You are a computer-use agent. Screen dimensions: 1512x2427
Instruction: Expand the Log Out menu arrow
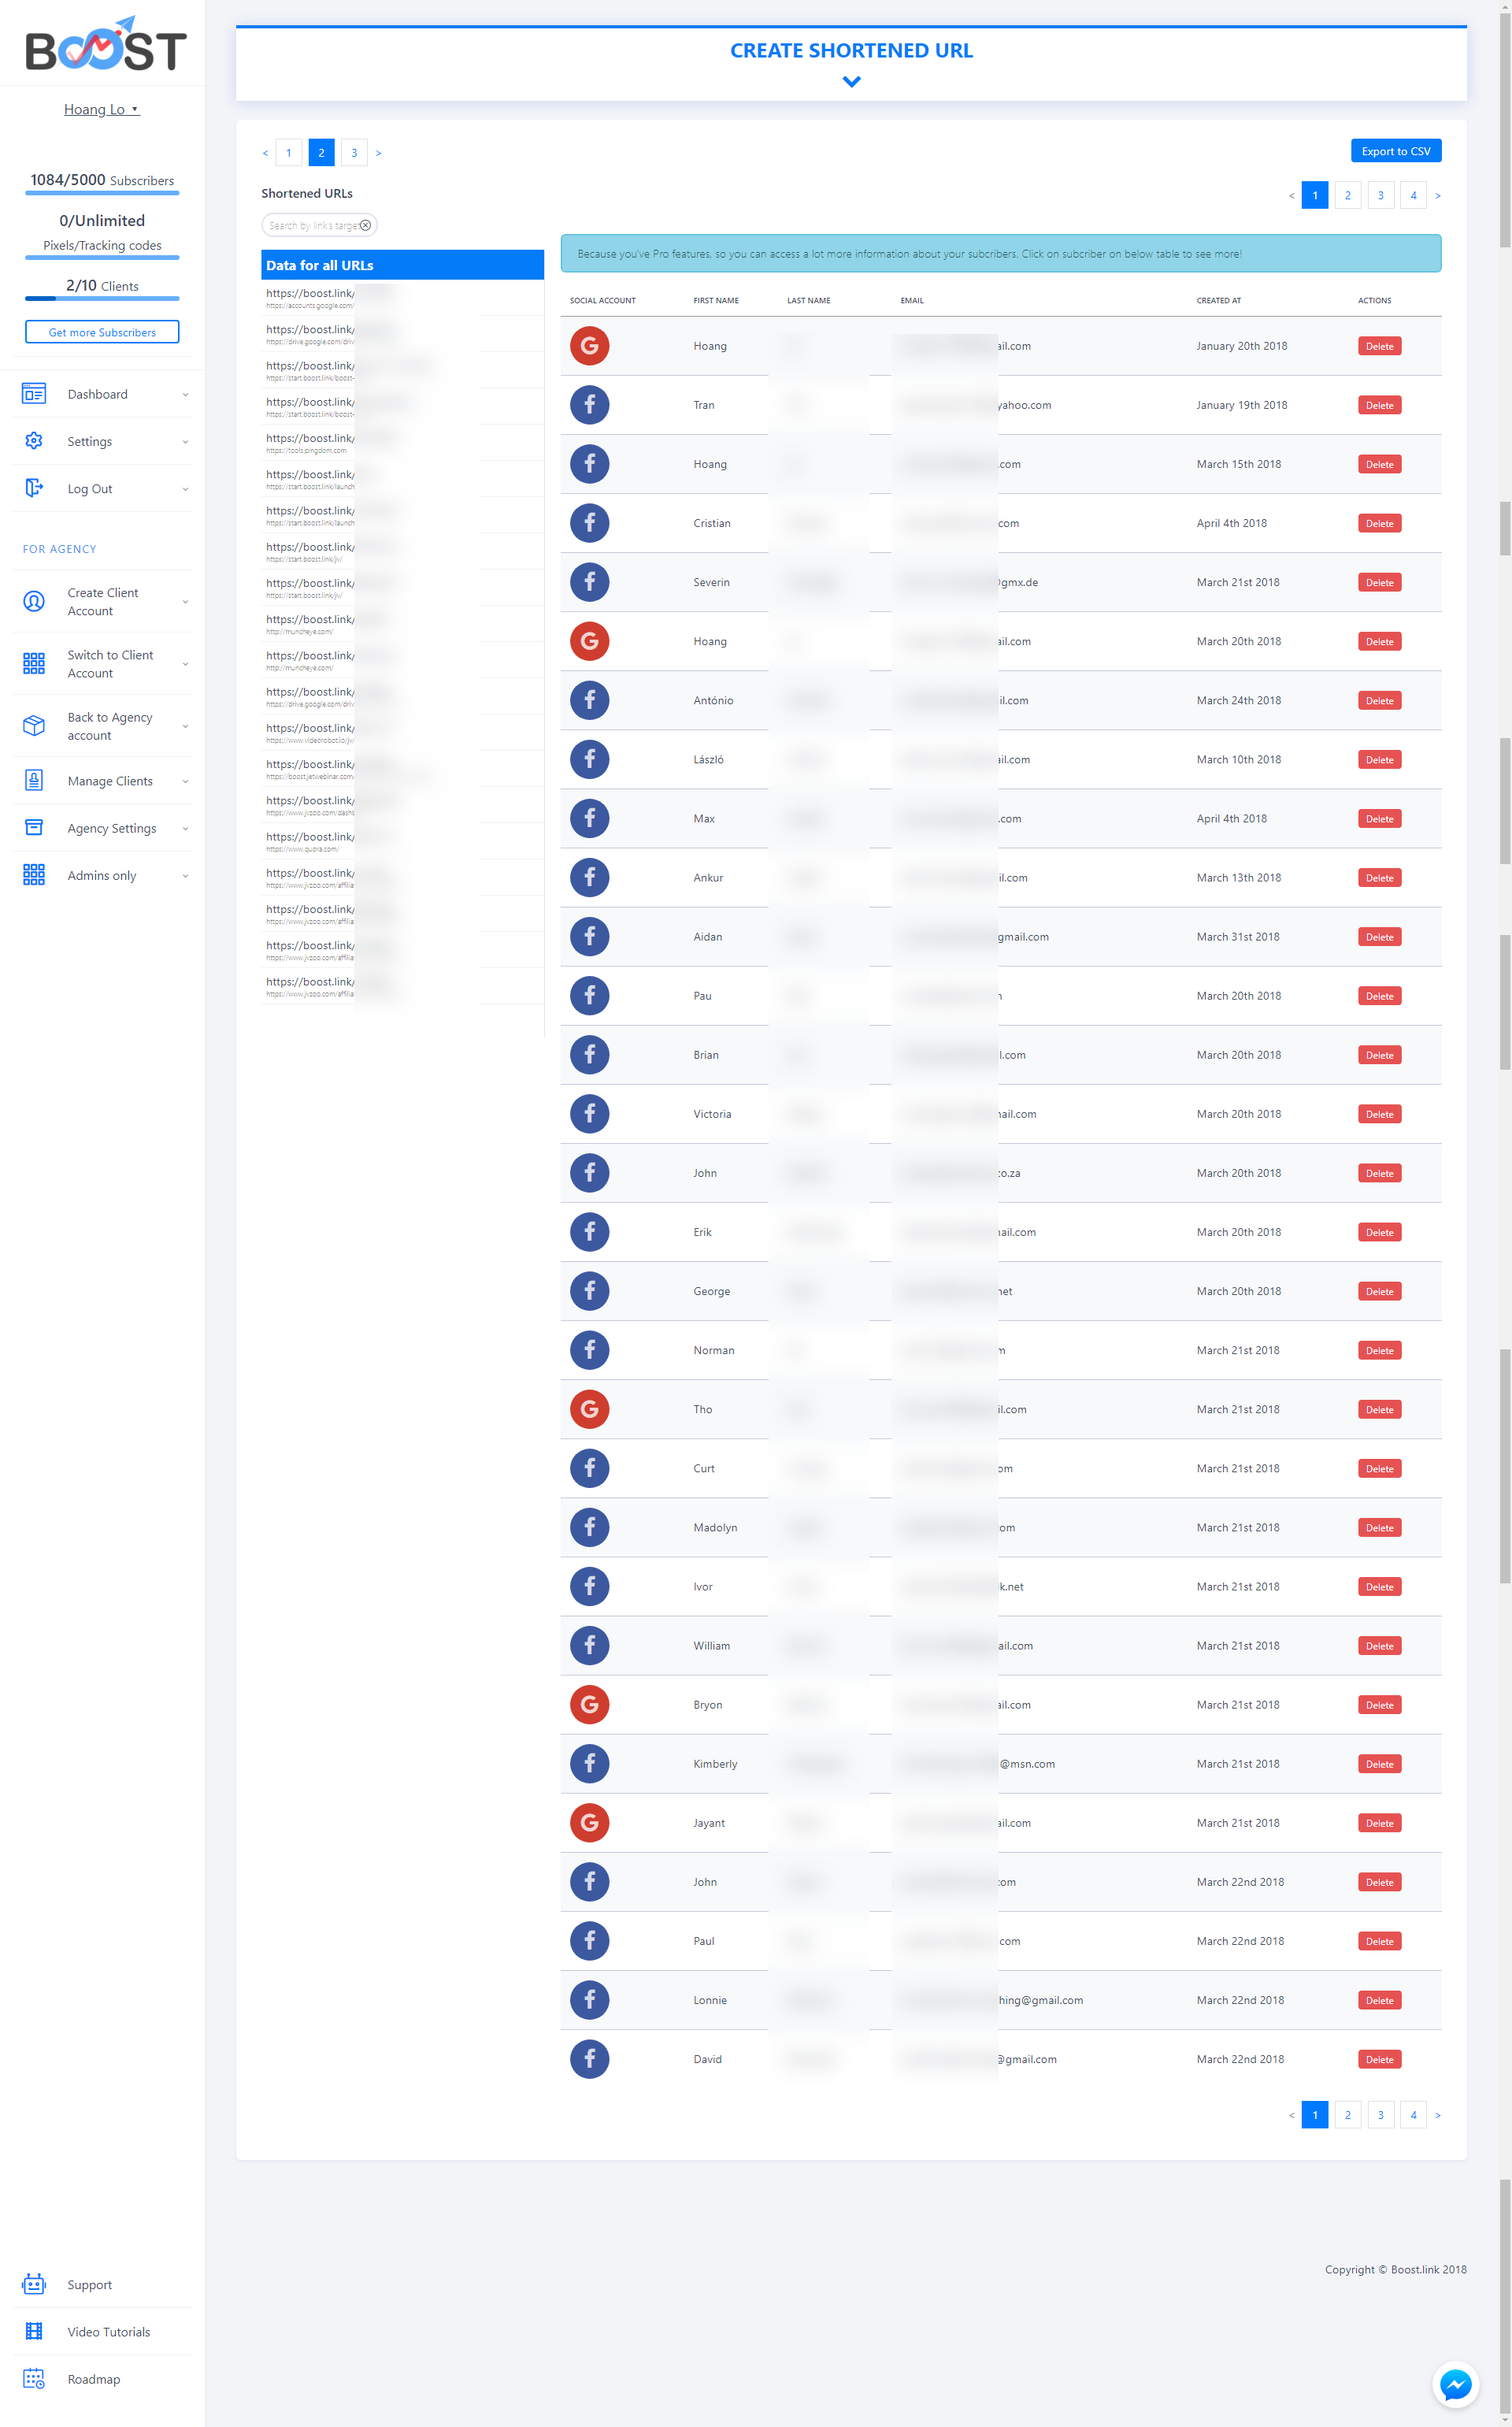185,489
